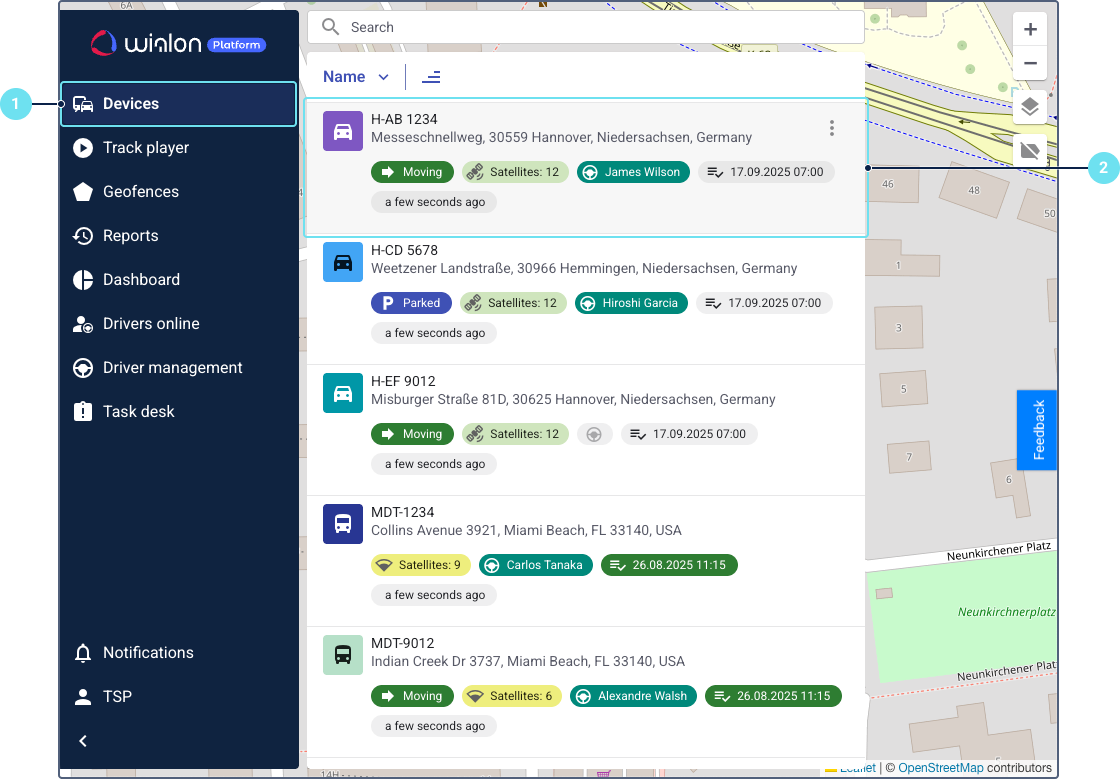Viewport: 1120px width, 779px height.
Task: Click the device Search field
Action: (x=600, y=28)
